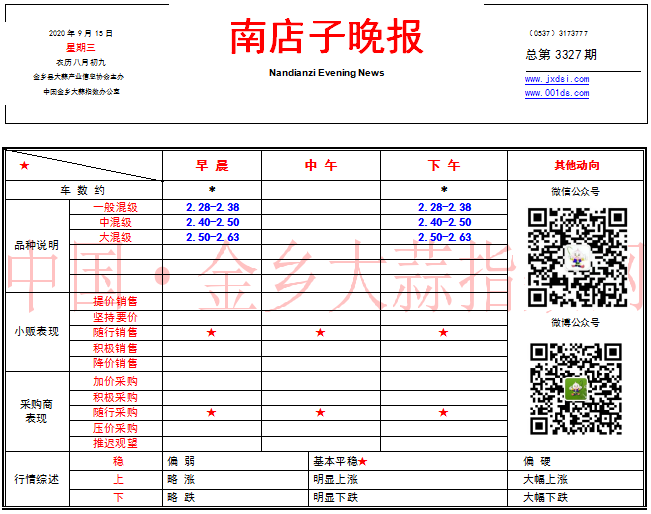
Task: Click the morning star in 随行采购 row
Action: pos(211,413)
